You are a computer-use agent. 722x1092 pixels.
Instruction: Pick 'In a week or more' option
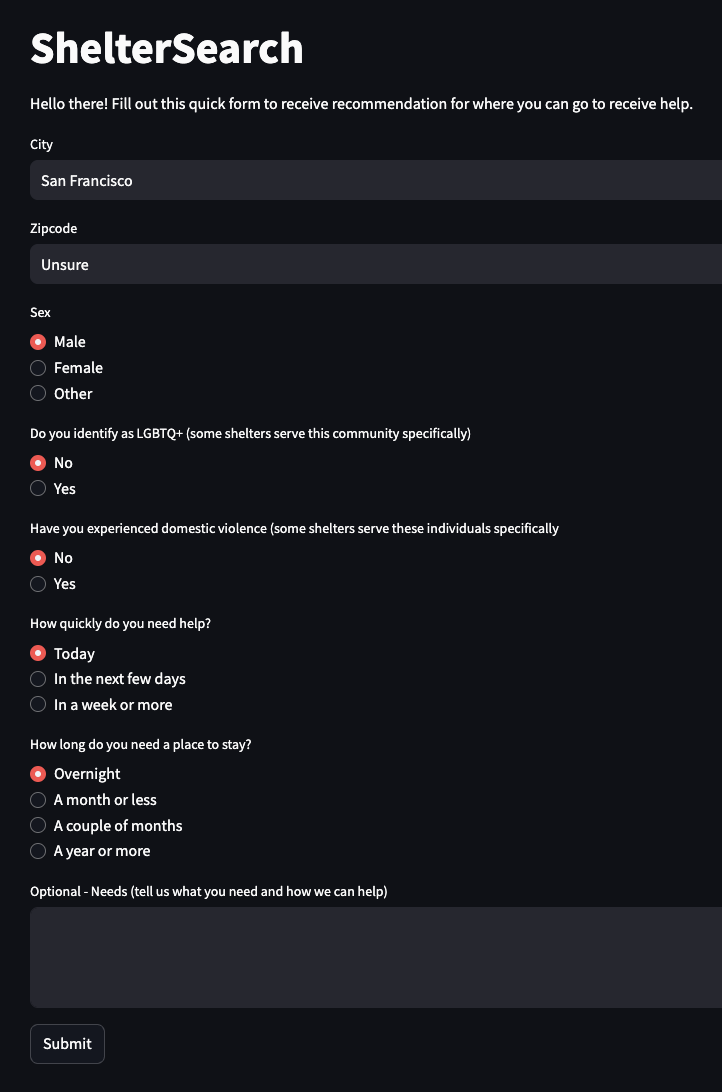[x=39, y=705]
